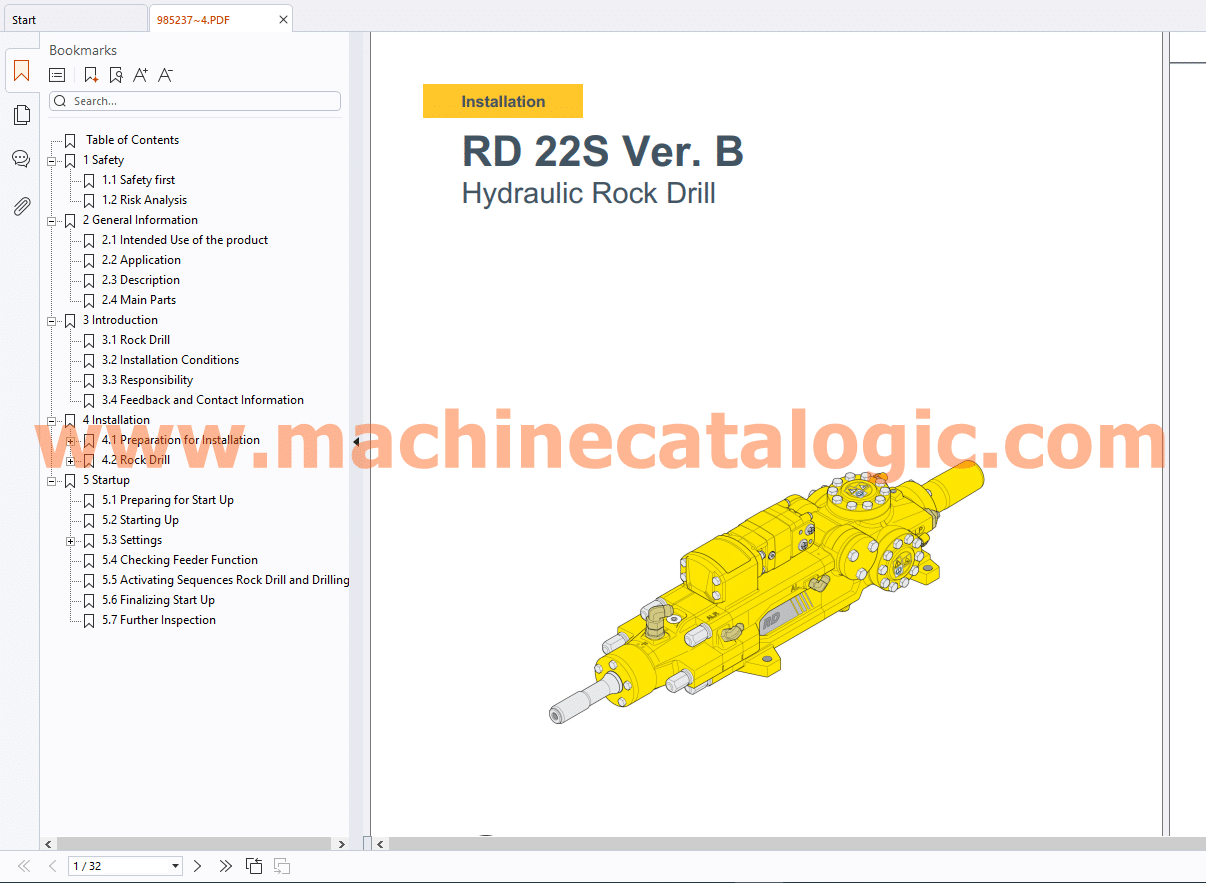Click the add new bookmark icon
The height and width of the screenshot is (883, 1206).
91,75
